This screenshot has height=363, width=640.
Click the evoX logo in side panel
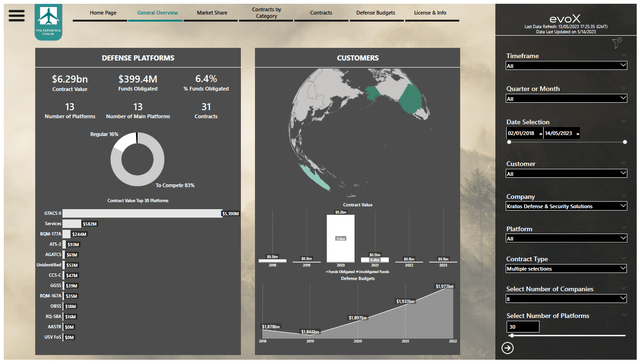[x=565, y=19]
